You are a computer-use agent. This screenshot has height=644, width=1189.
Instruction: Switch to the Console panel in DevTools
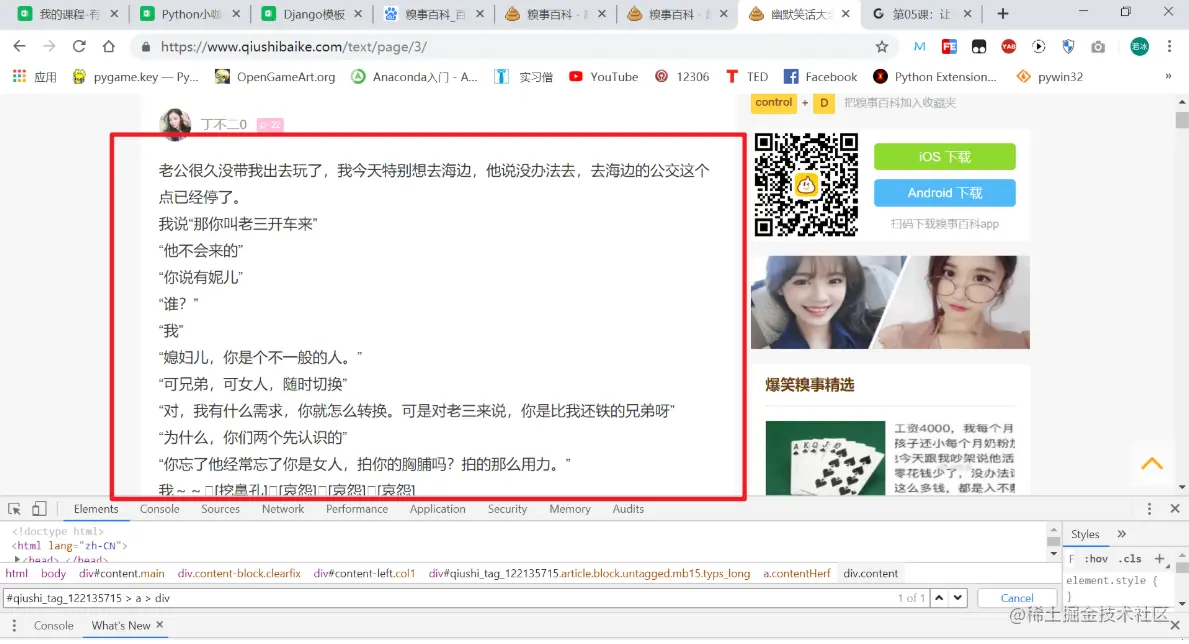click(159, 509)
